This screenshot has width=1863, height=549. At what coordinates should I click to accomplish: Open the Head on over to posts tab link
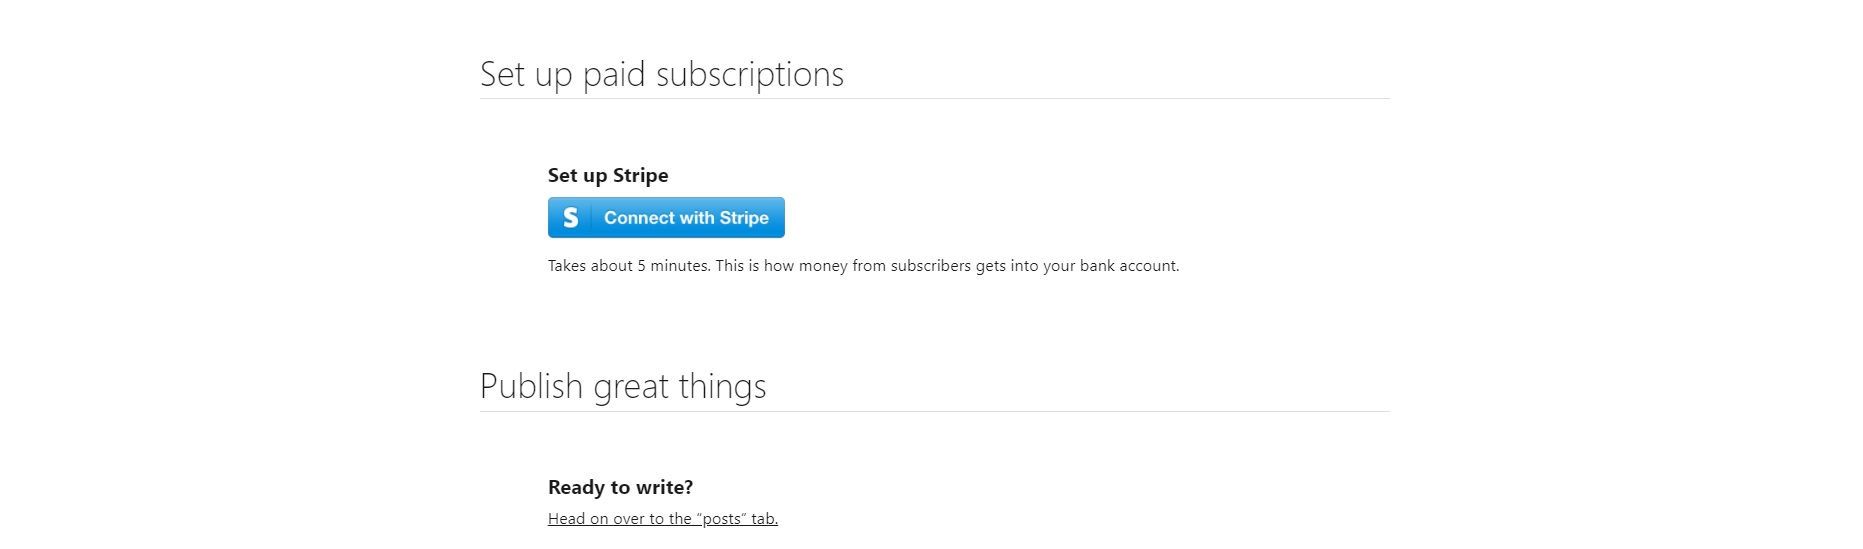tap(663, 518)
